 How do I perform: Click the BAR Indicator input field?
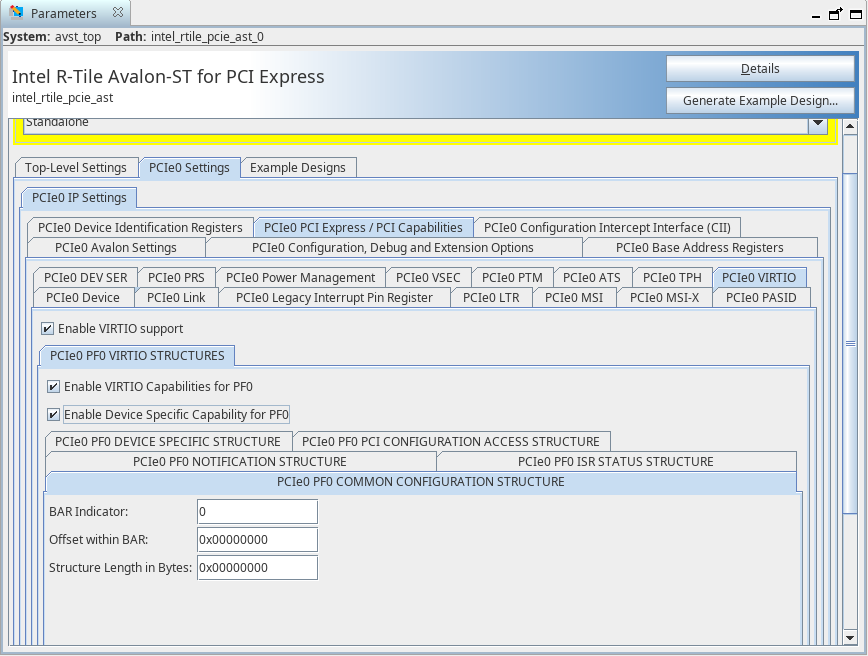point(257,512)
